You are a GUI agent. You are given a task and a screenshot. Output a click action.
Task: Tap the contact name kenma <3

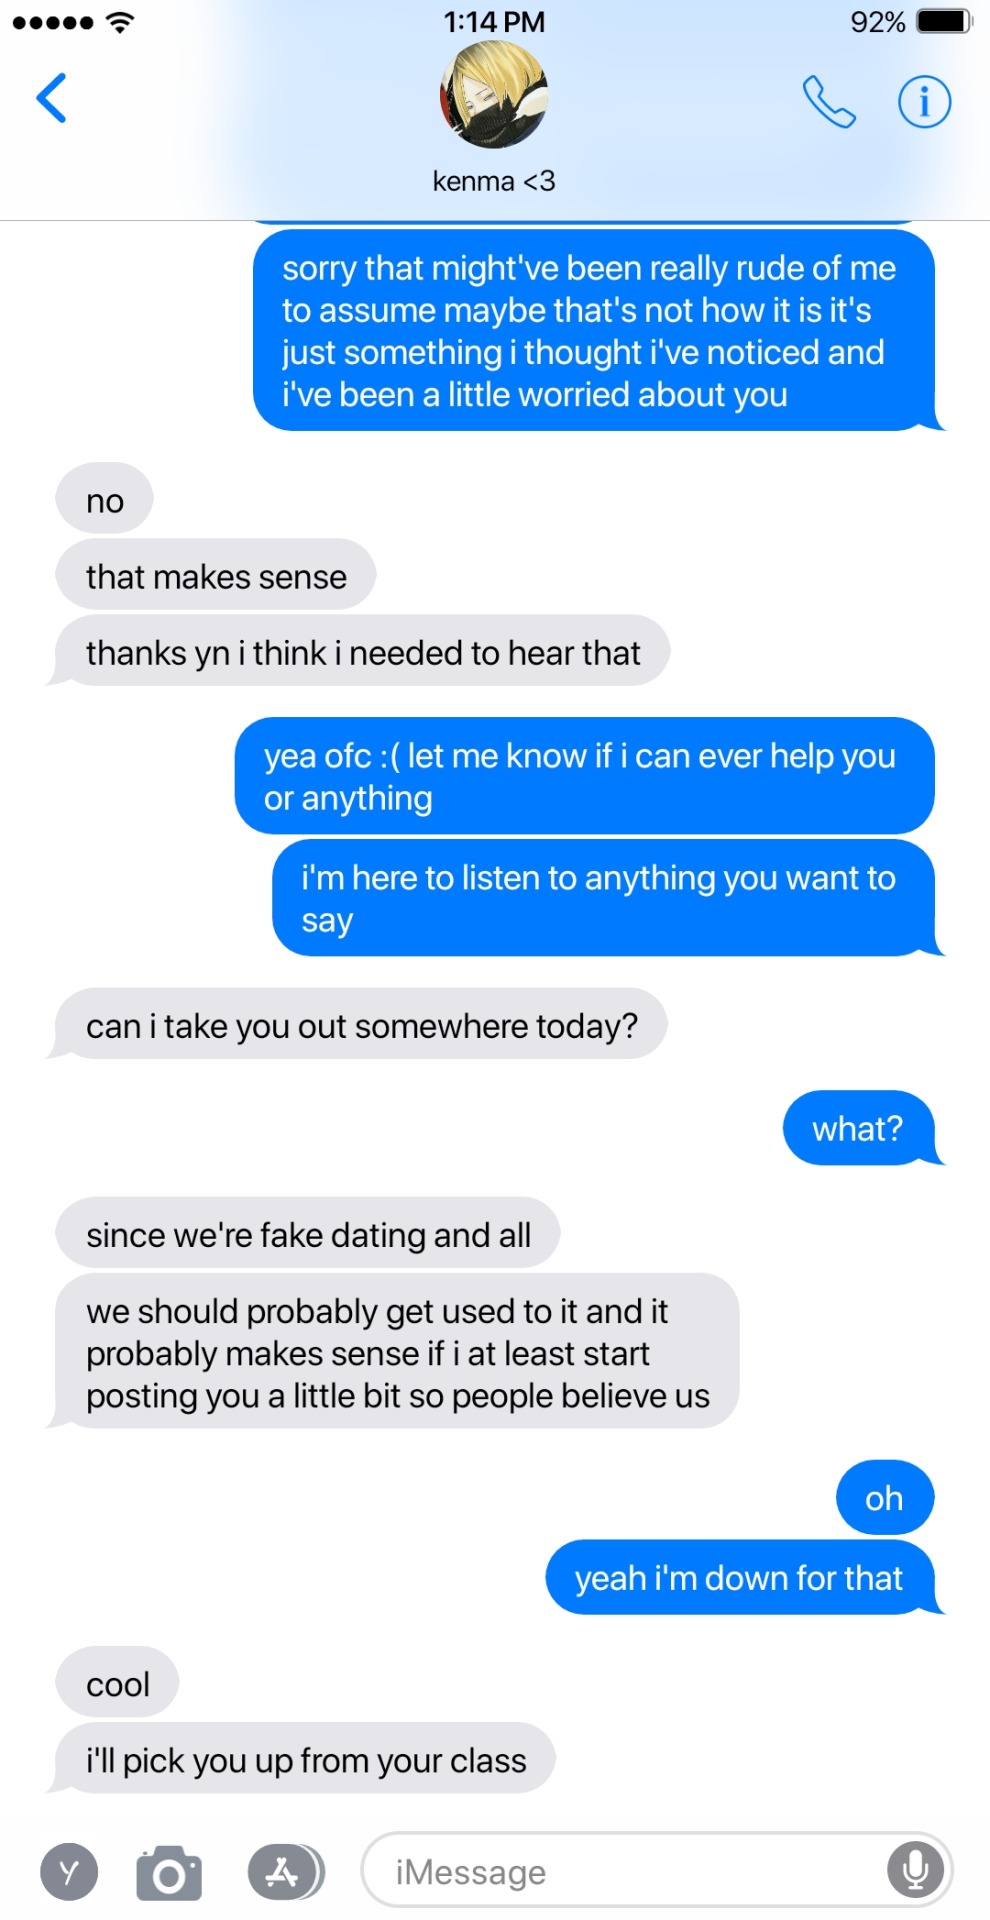pos(494,181)
